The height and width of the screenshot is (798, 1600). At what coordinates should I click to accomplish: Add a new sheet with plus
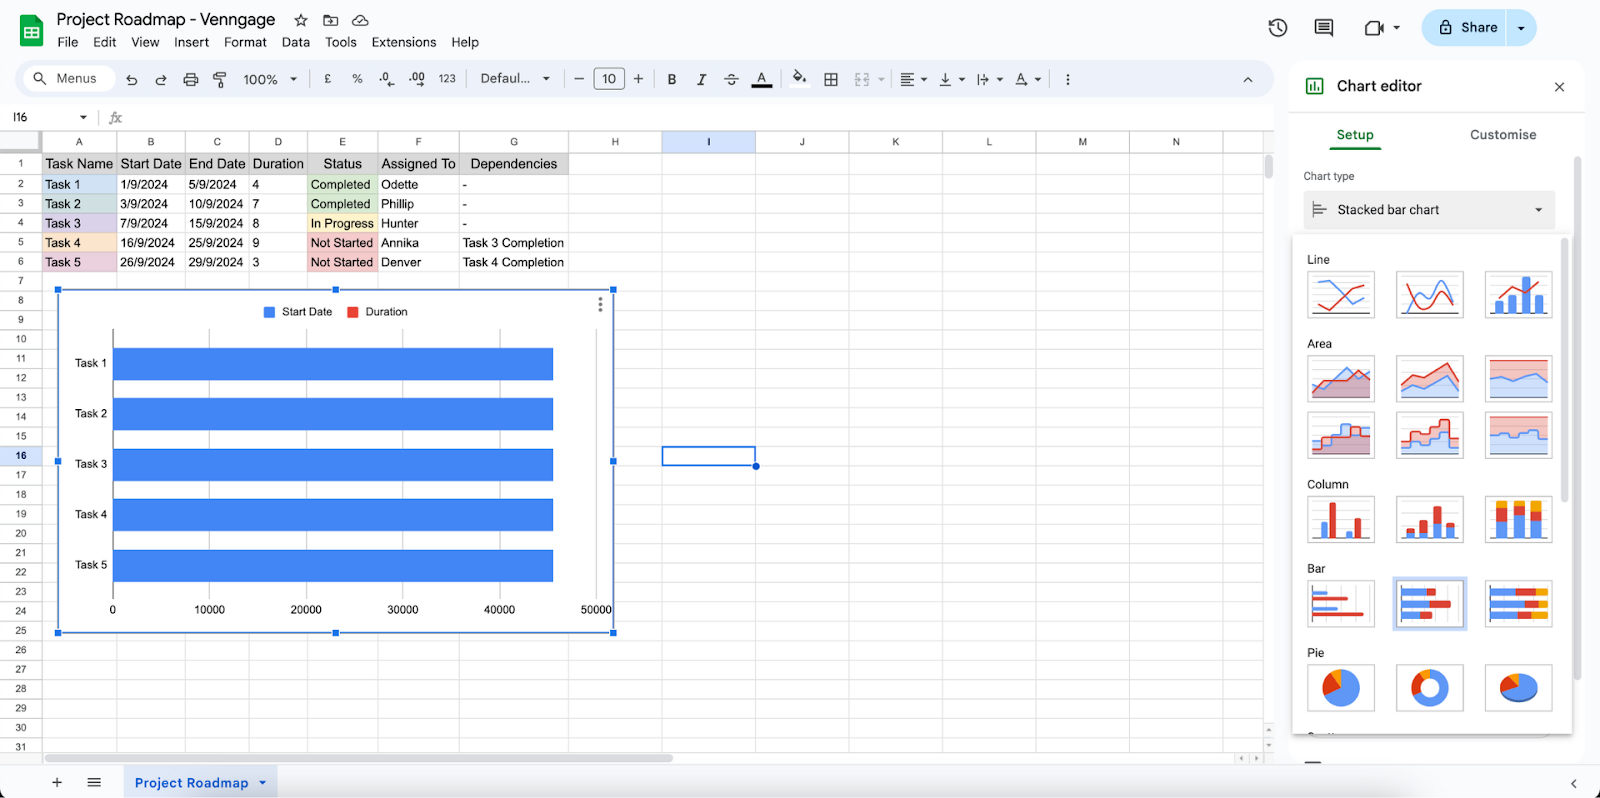57,782
